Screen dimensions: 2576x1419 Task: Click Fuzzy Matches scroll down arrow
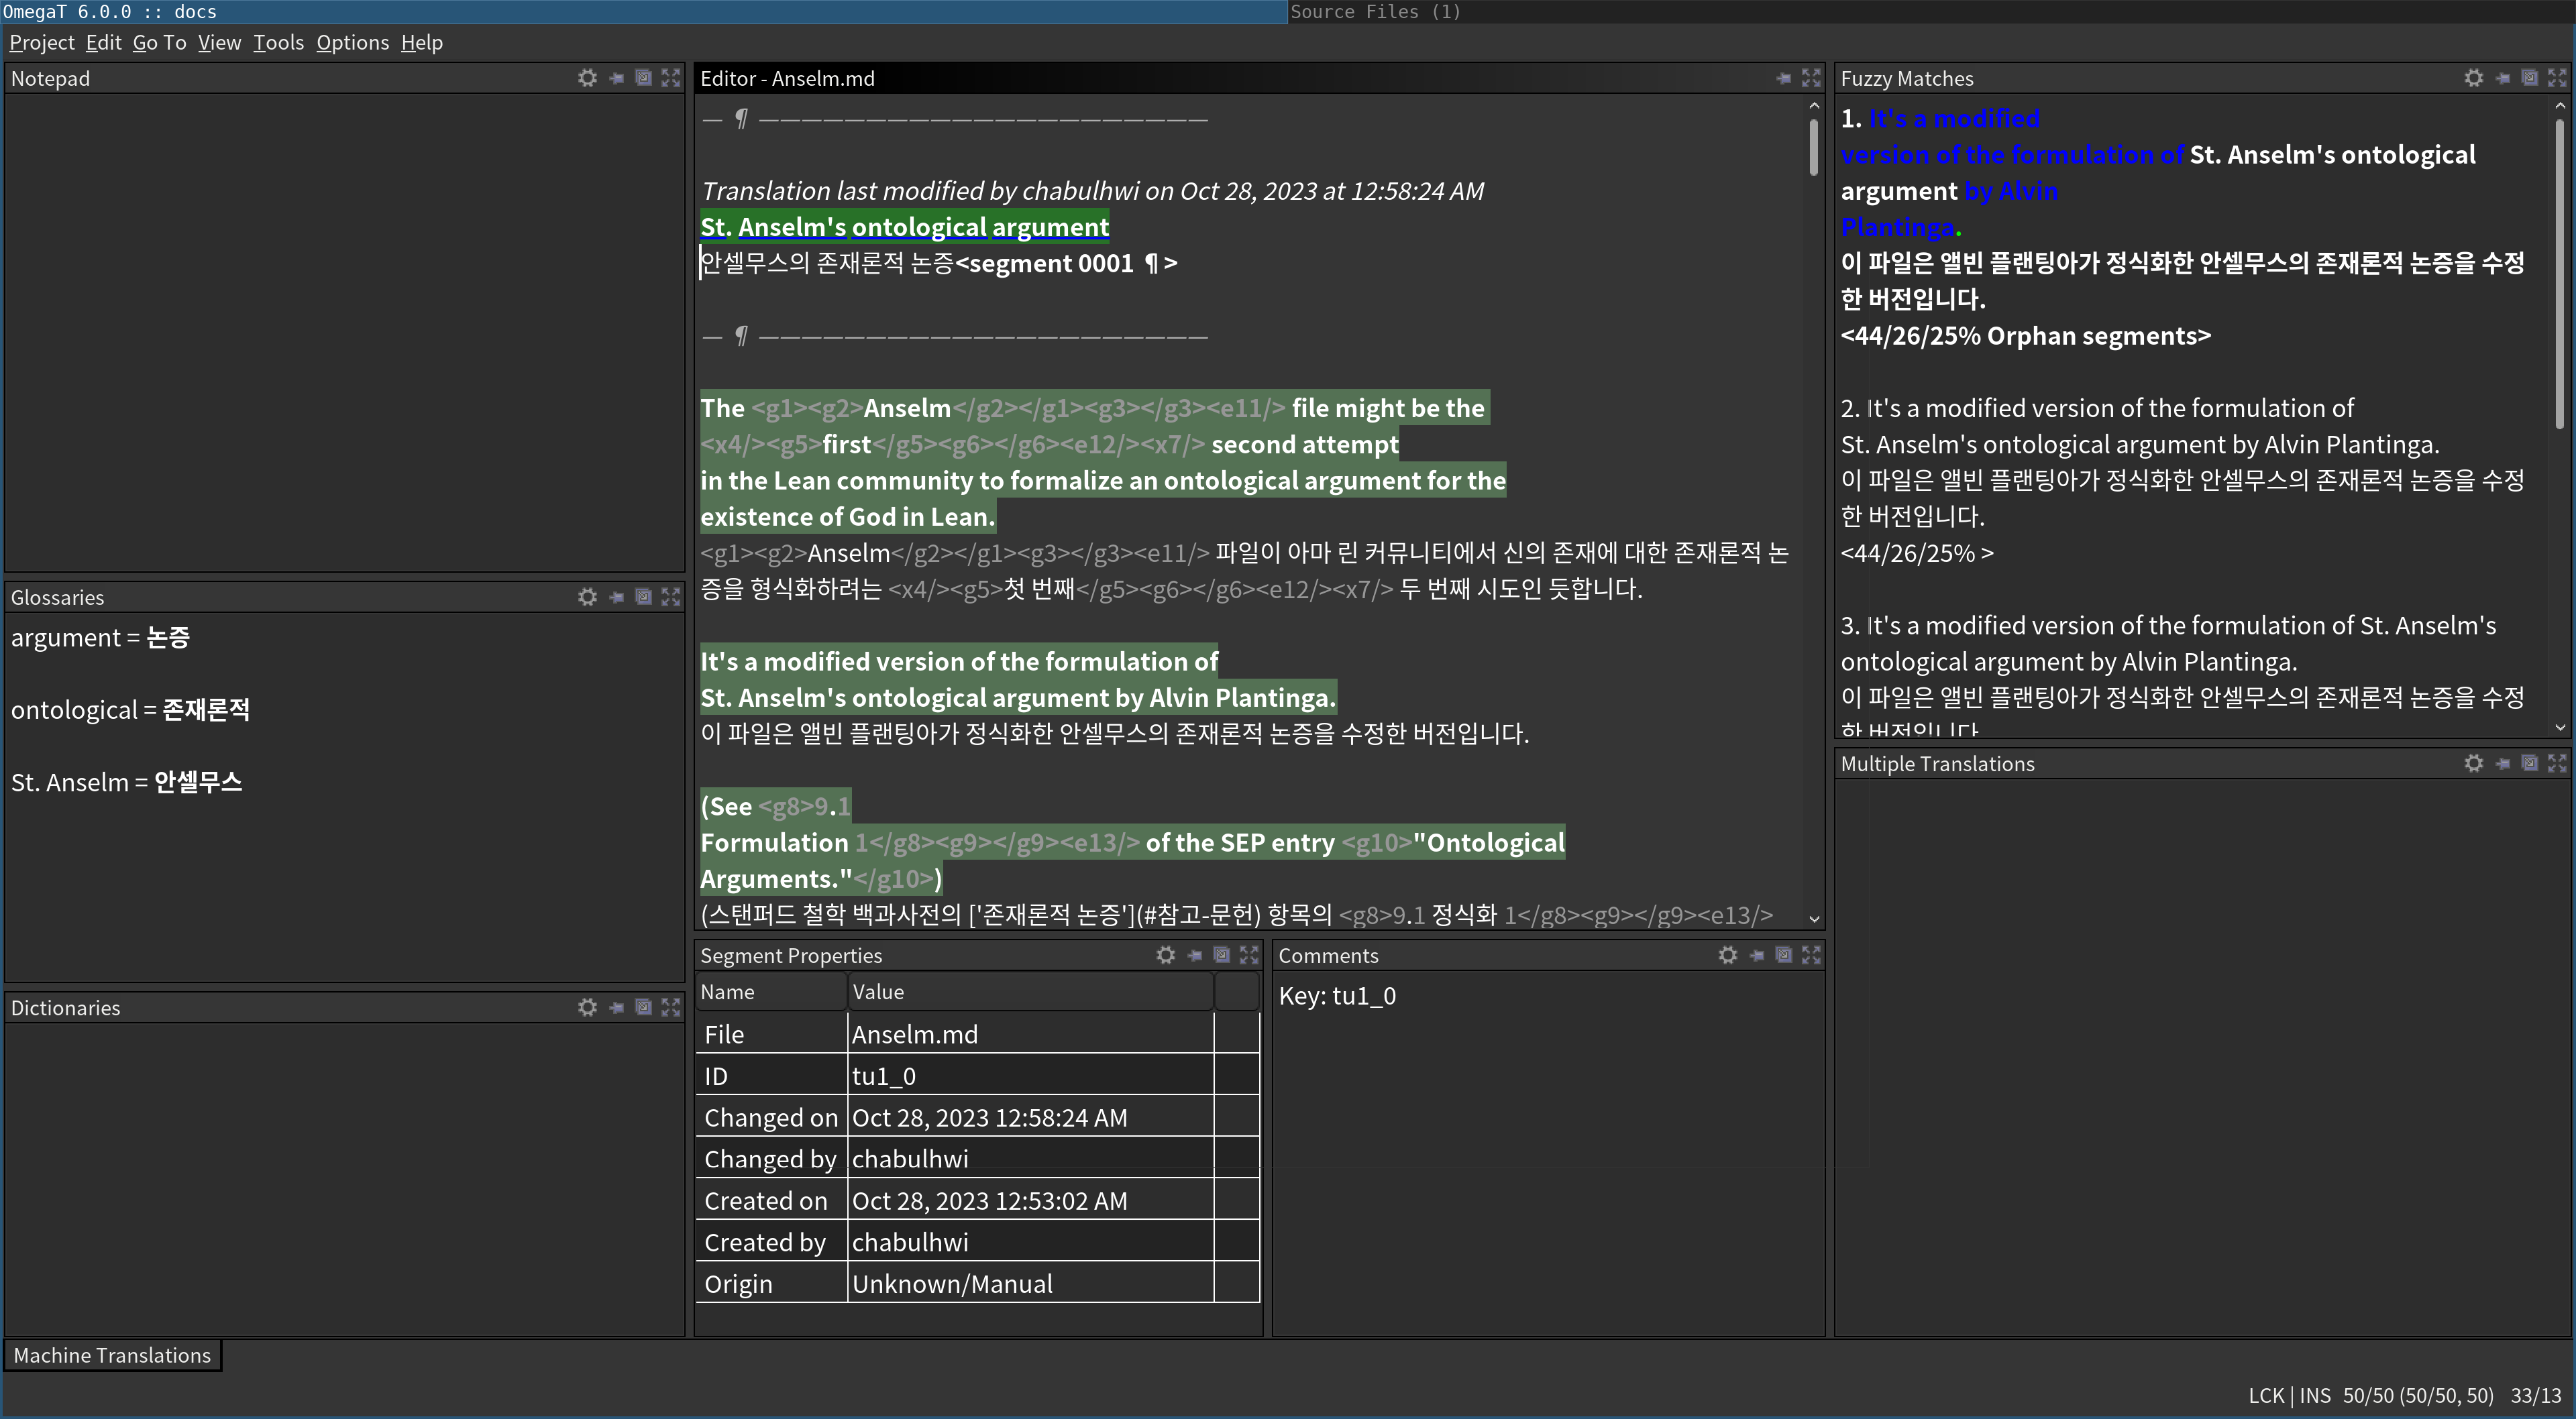(2559, 728)
